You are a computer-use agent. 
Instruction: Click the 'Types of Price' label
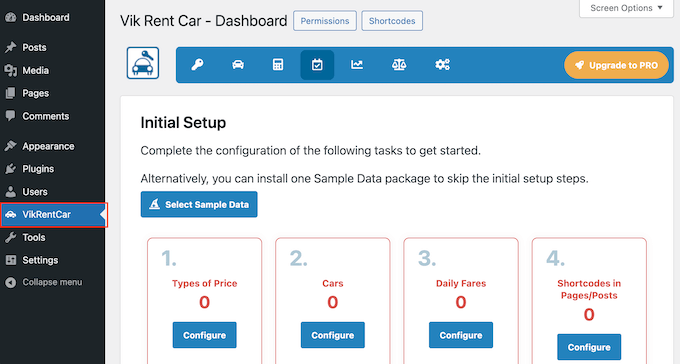(204, 283)
